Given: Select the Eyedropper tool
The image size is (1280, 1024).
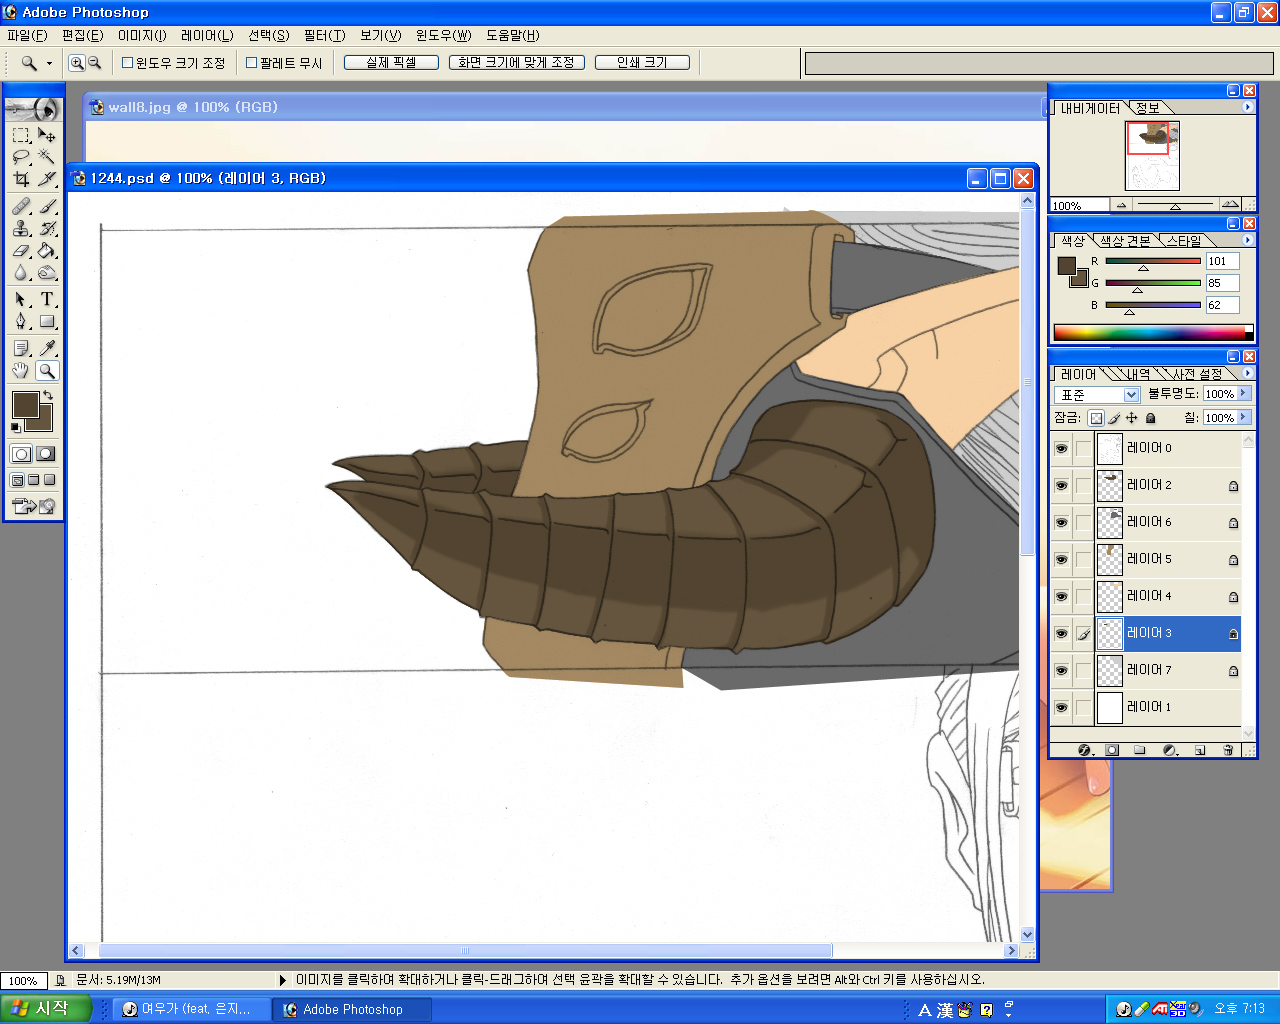Looking at the screenshot, I should pyautogui.click(x=47, y=348).
